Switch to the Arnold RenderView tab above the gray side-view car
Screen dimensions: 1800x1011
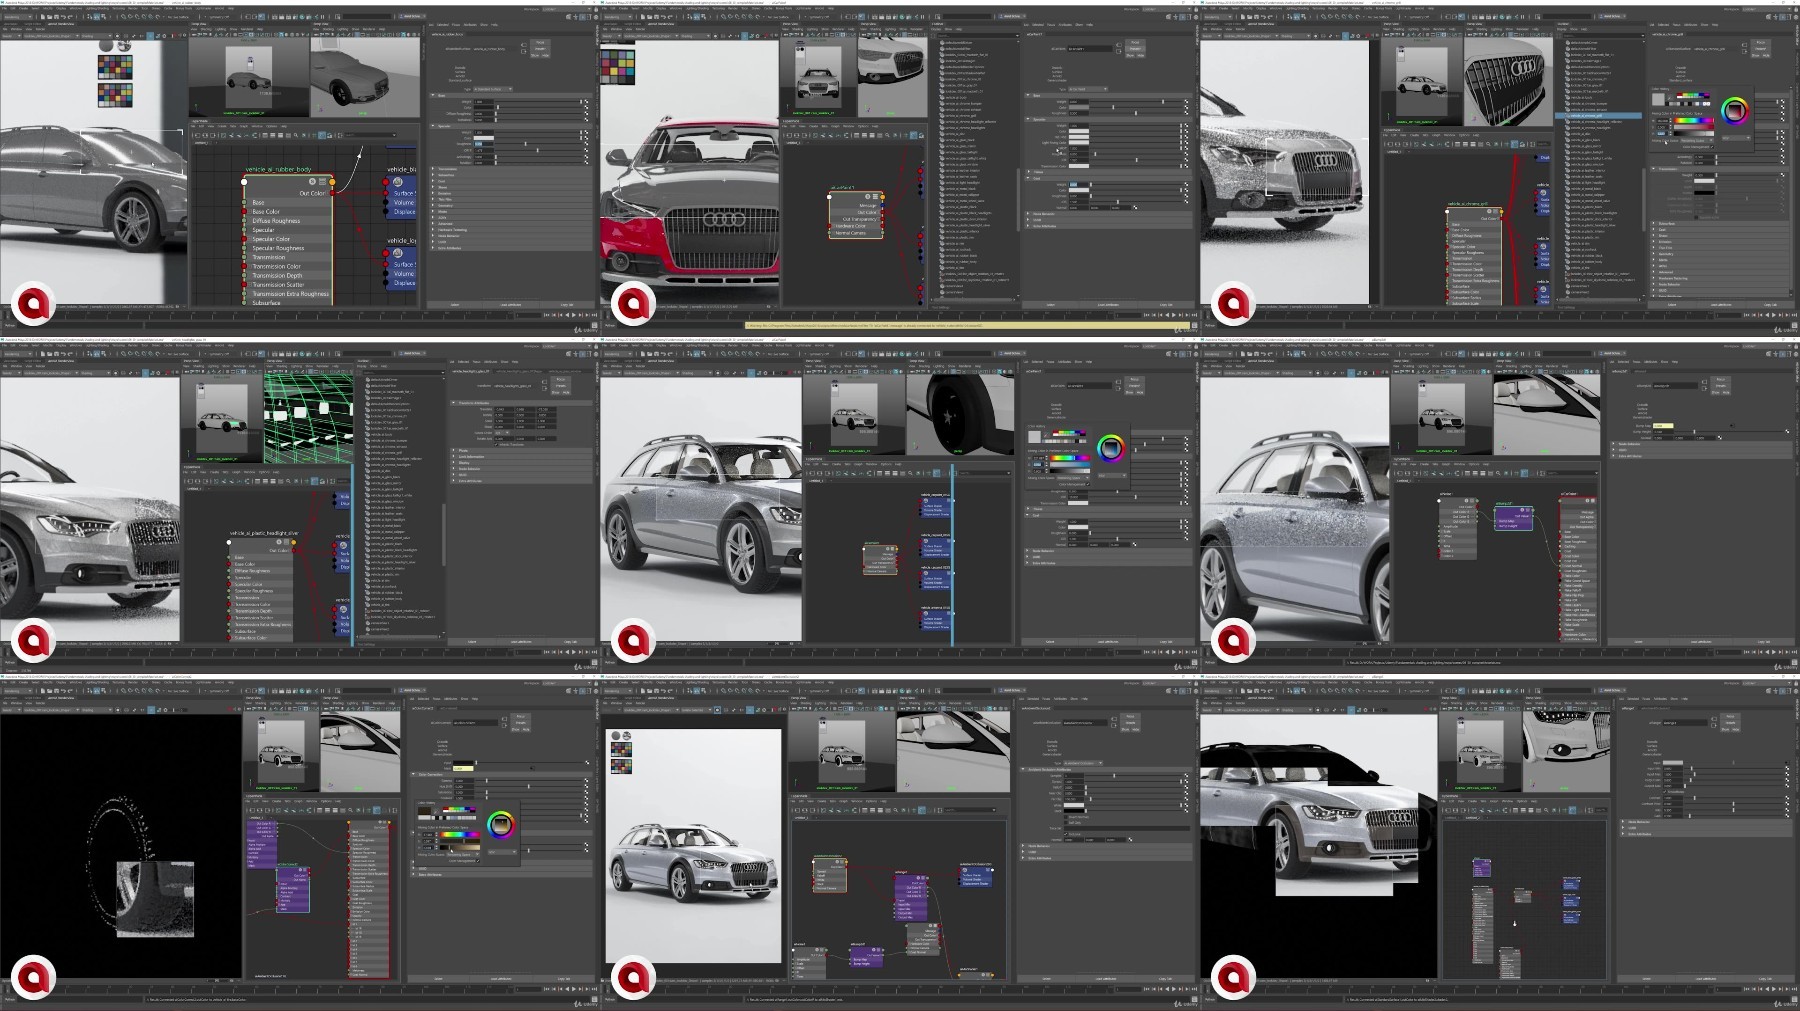[60, 25]
